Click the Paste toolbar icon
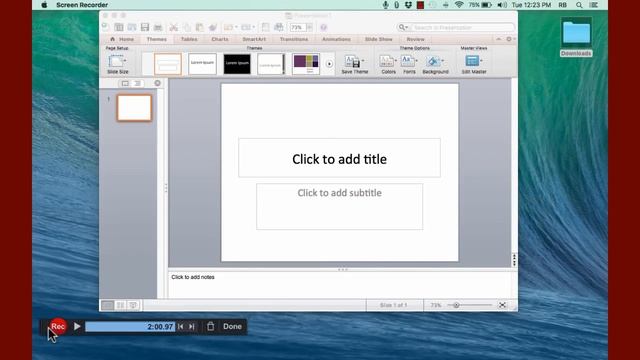The image size is (640, 360). click(200, 27)
